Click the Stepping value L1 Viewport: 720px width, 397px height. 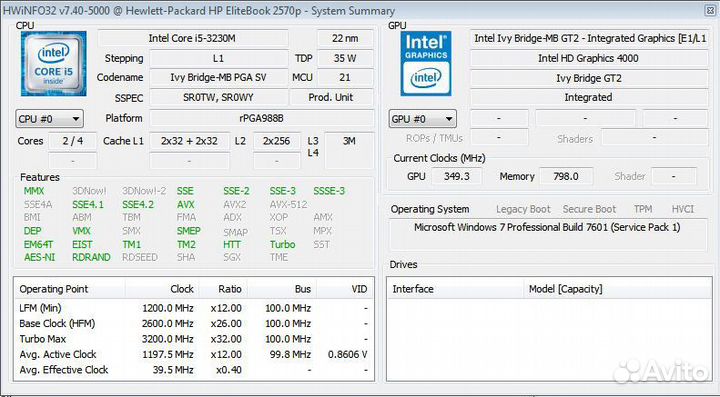coord(219,59)
